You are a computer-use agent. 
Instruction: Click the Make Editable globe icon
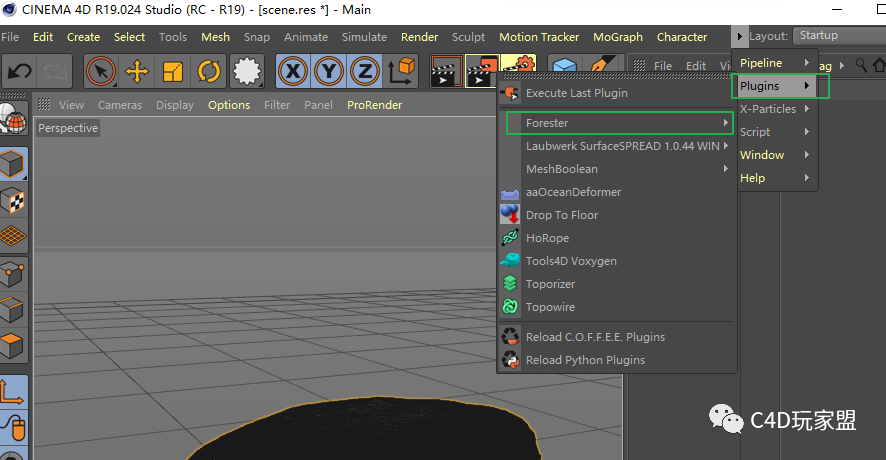14,119
